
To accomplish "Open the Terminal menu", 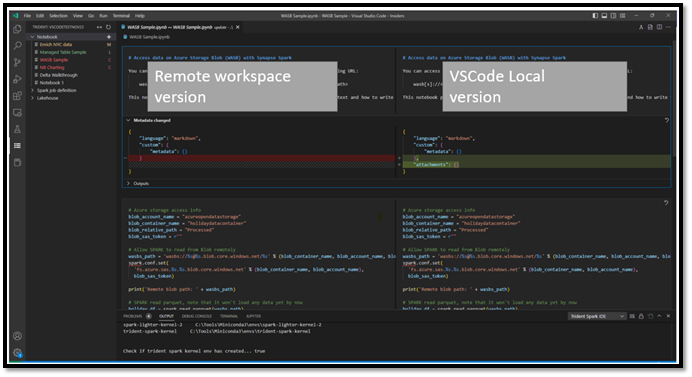I will pyautogui.click(x=121, y=15).
